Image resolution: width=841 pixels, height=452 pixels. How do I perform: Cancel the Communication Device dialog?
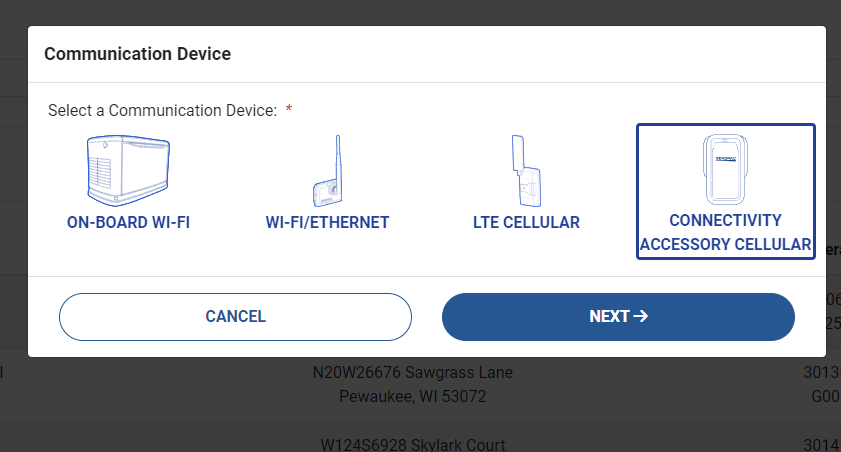(x=235, y=317)
